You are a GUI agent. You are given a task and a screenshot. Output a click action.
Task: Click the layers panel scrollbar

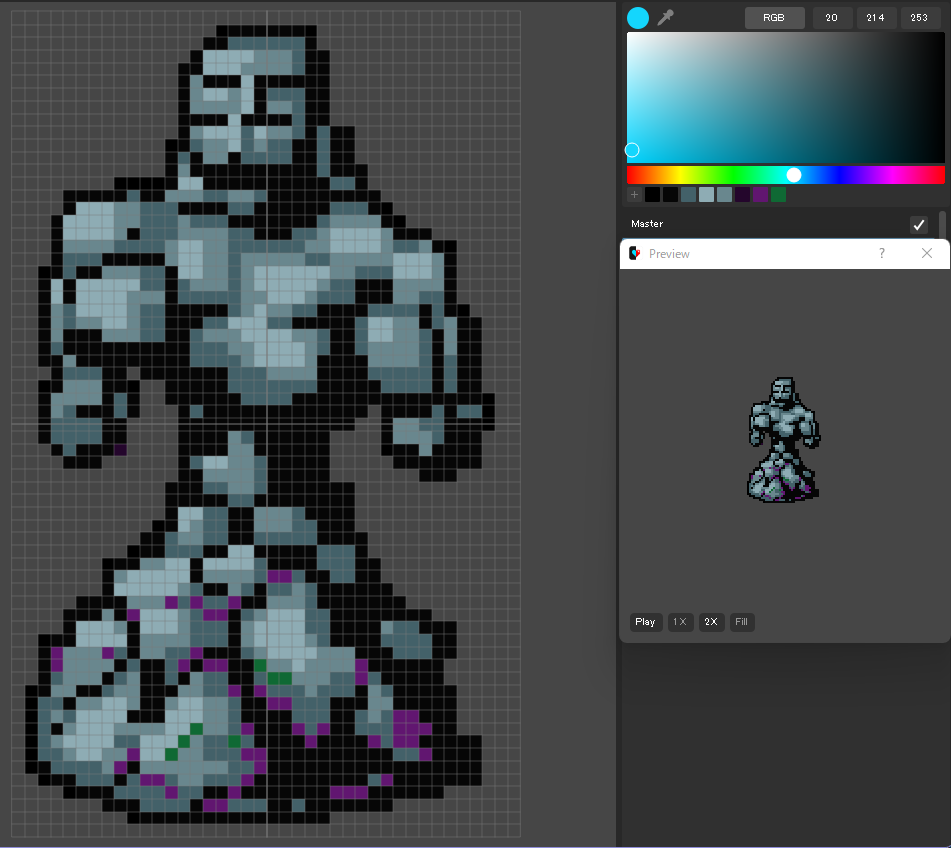pyautogui.click(x=943, y=224)
